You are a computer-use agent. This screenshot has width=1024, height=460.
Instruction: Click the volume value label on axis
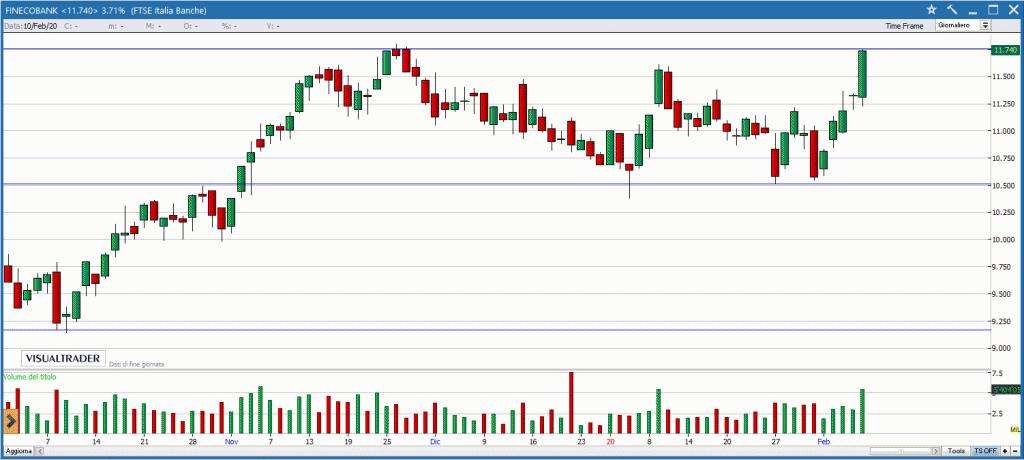[x=1006, y=390]
